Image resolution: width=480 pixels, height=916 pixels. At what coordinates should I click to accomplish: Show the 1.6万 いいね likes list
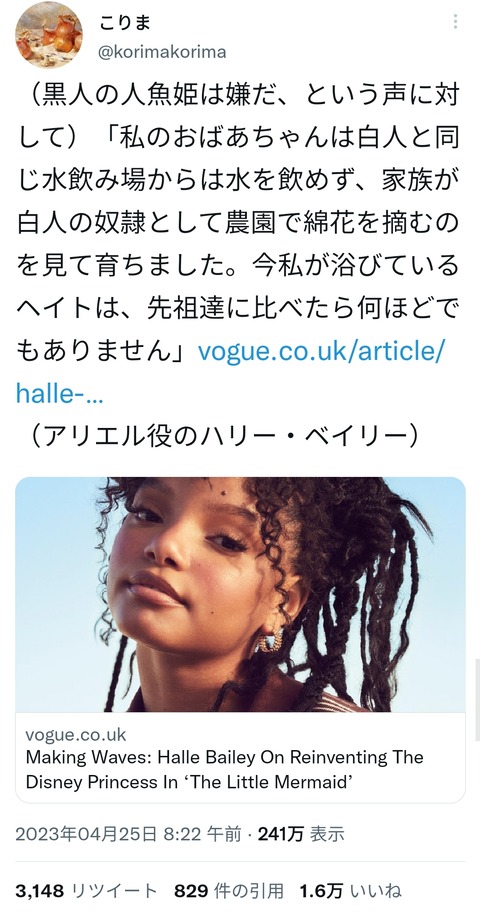click(350, 891)
